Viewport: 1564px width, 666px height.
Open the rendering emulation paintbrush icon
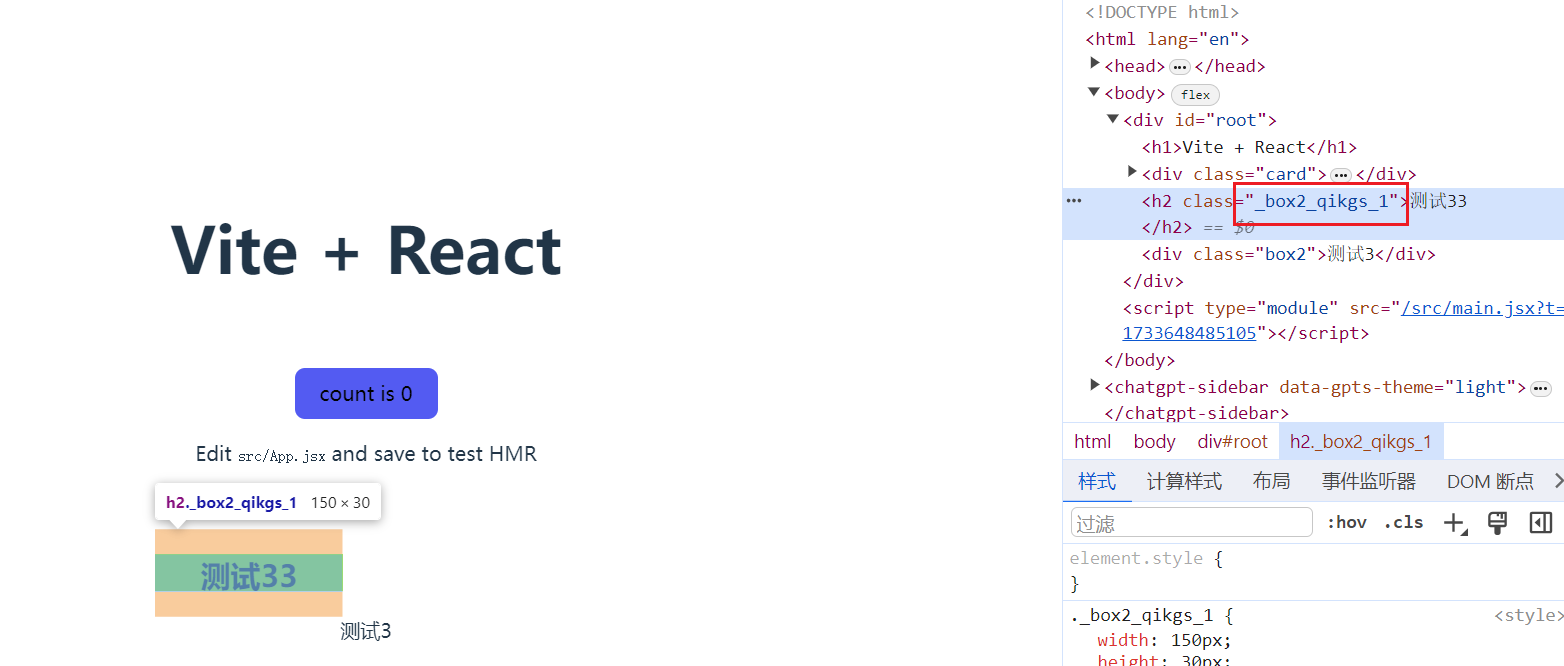(1497, 522)
